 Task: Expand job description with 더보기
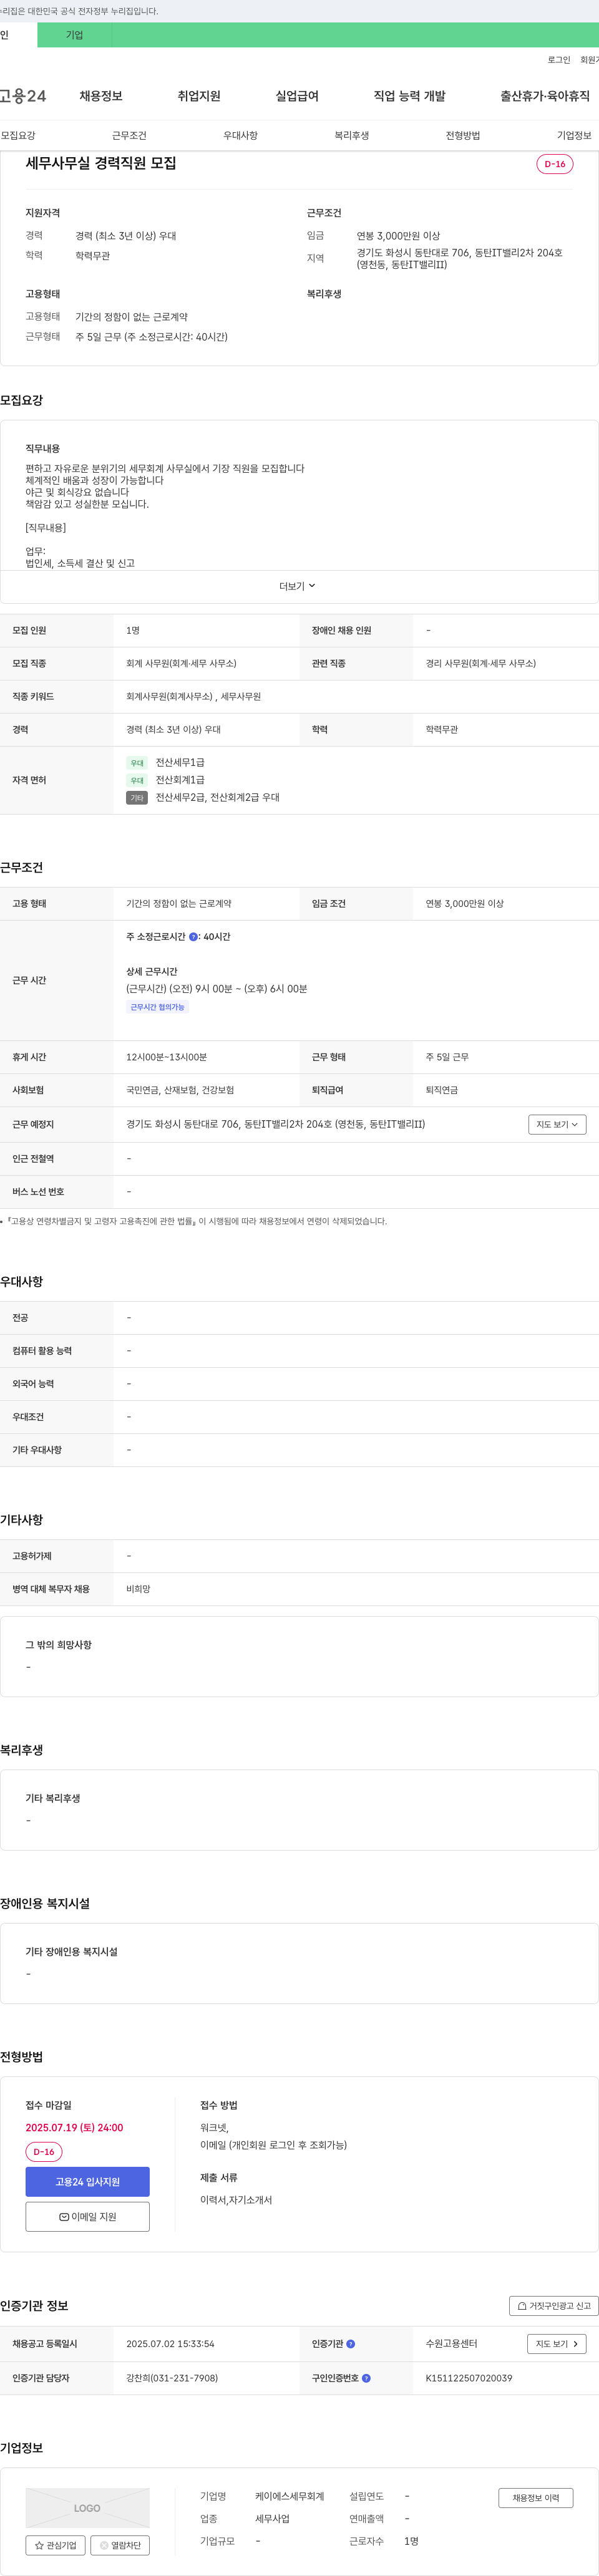(x=297, y=586)
